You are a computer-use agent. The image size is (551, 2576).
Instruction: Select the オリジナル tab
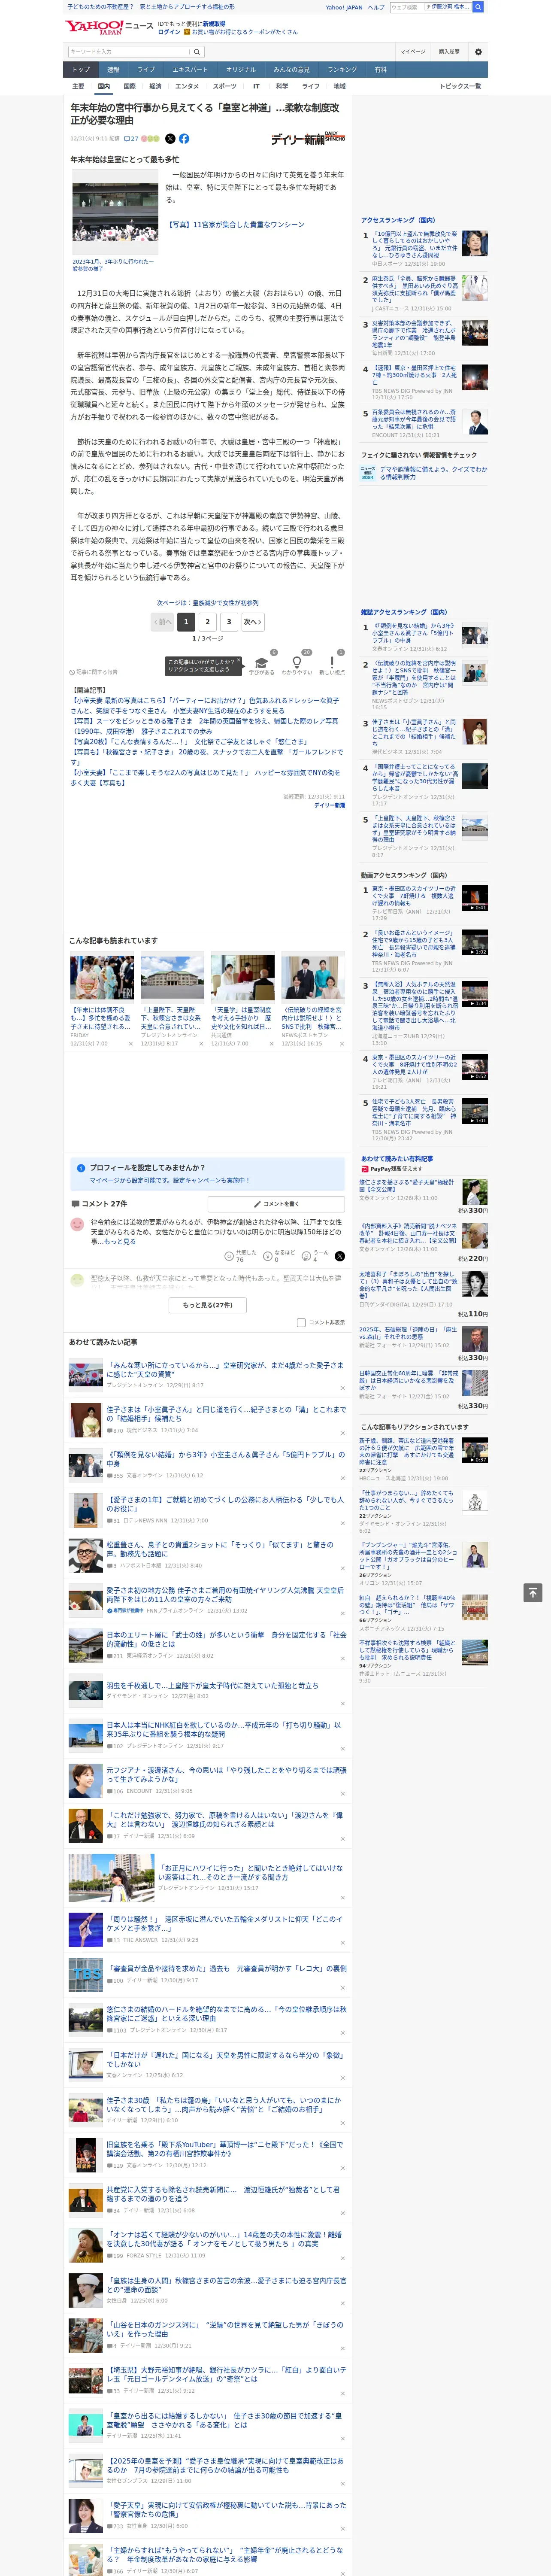241,70
